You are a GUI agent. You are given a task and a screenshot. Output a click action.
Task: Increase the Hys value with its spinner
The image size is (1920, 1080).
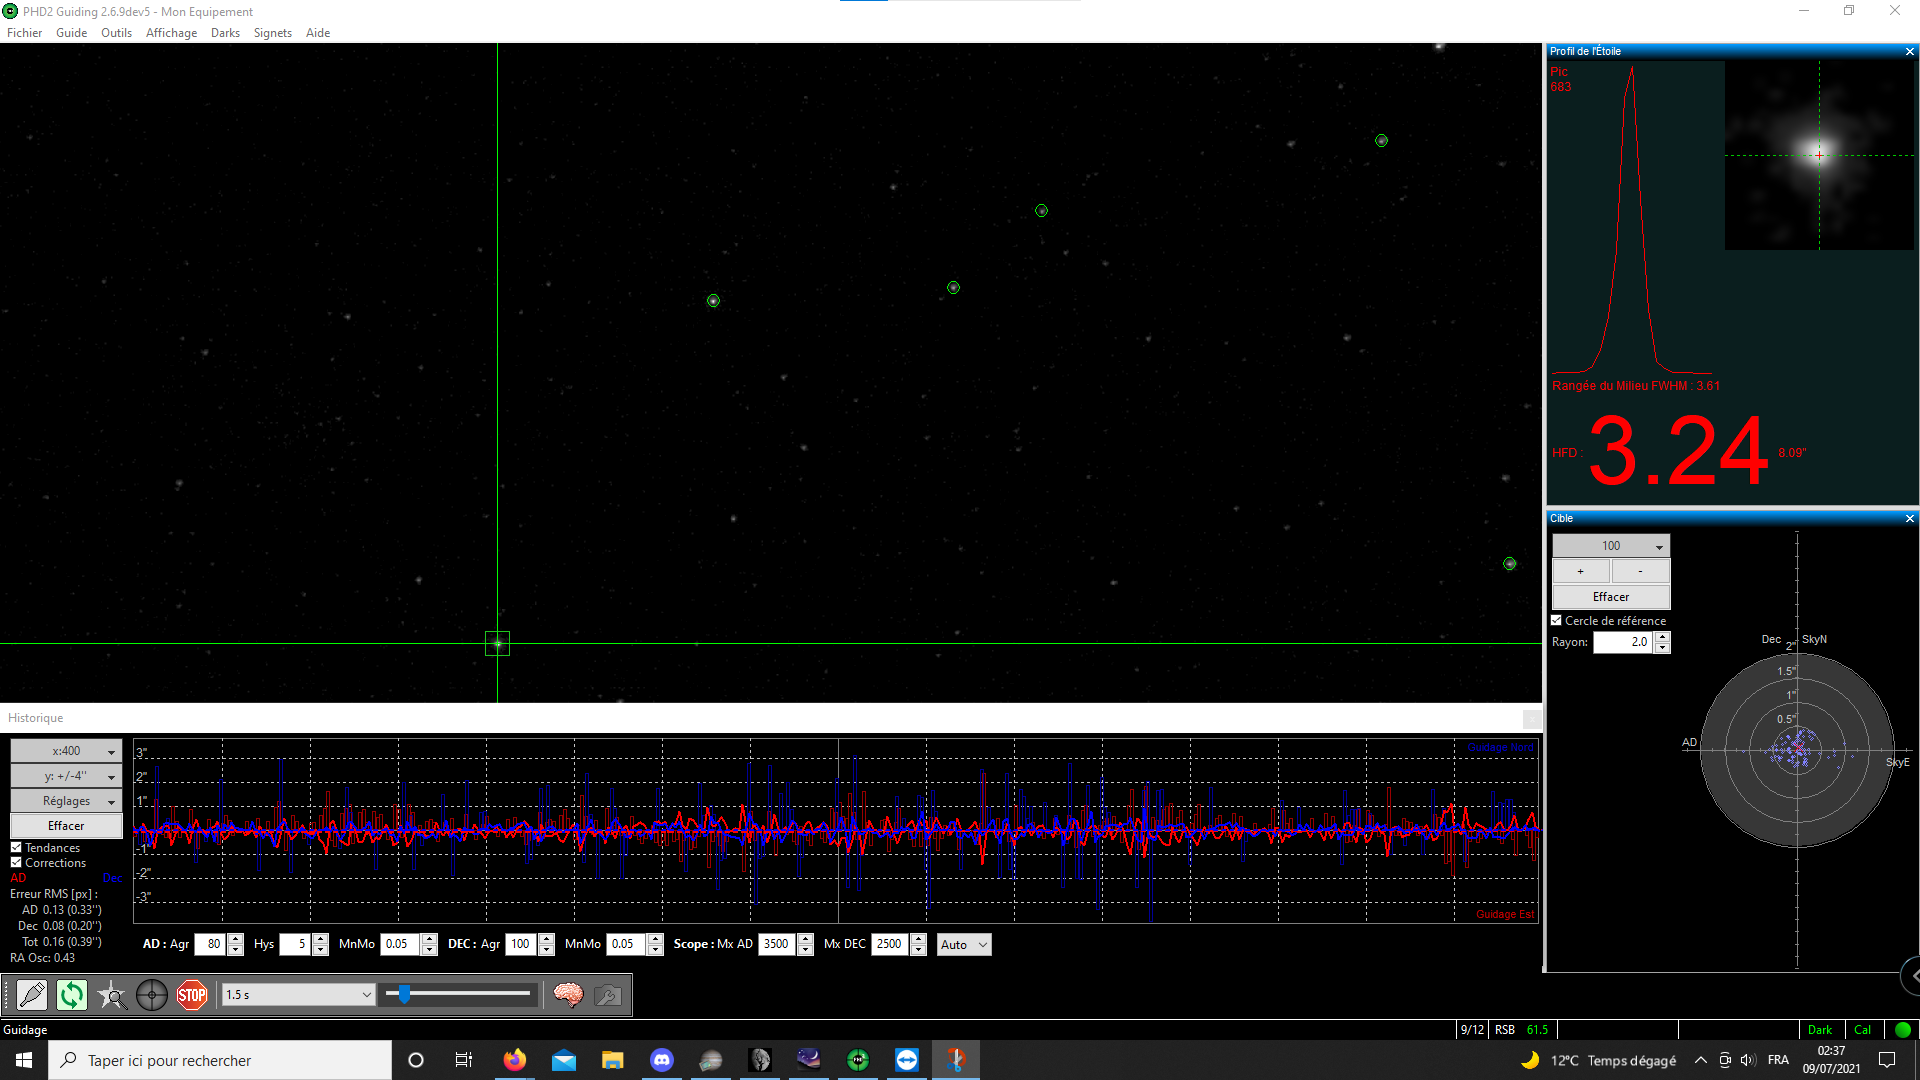click(x=320, y=939)
